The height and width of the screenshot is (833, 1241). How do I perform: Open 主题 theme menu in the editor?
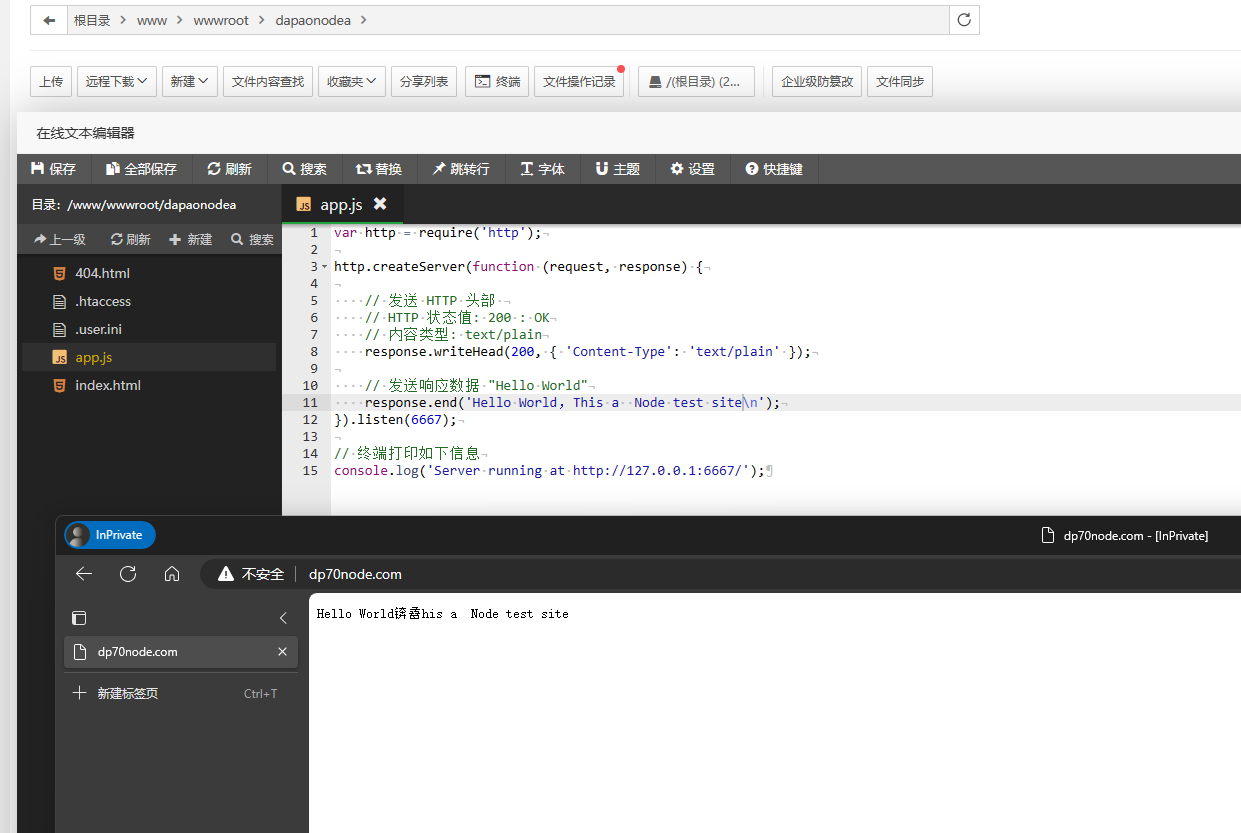click(x=618, y=169)
